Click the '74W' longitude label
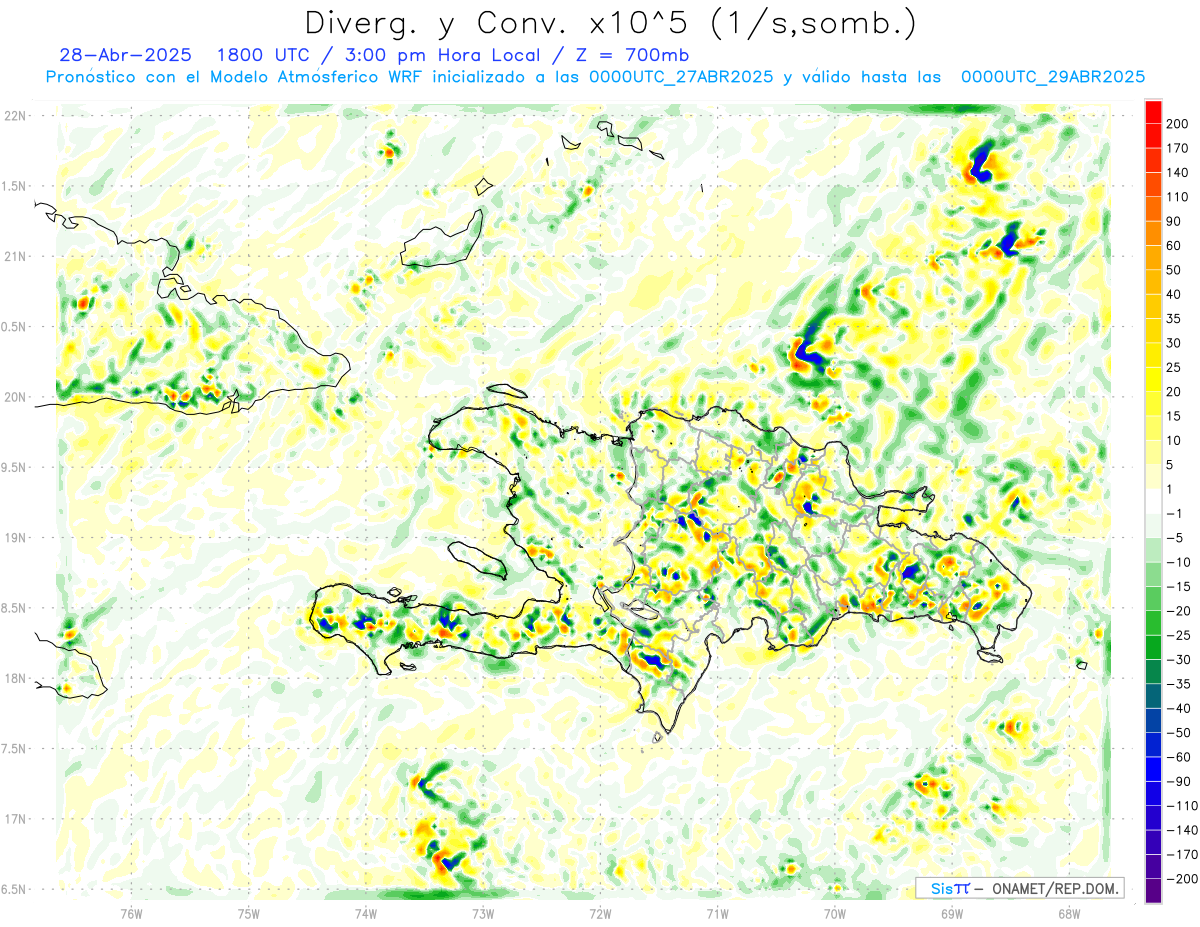This screenshot has height=927, width=1200. [366, 914]
